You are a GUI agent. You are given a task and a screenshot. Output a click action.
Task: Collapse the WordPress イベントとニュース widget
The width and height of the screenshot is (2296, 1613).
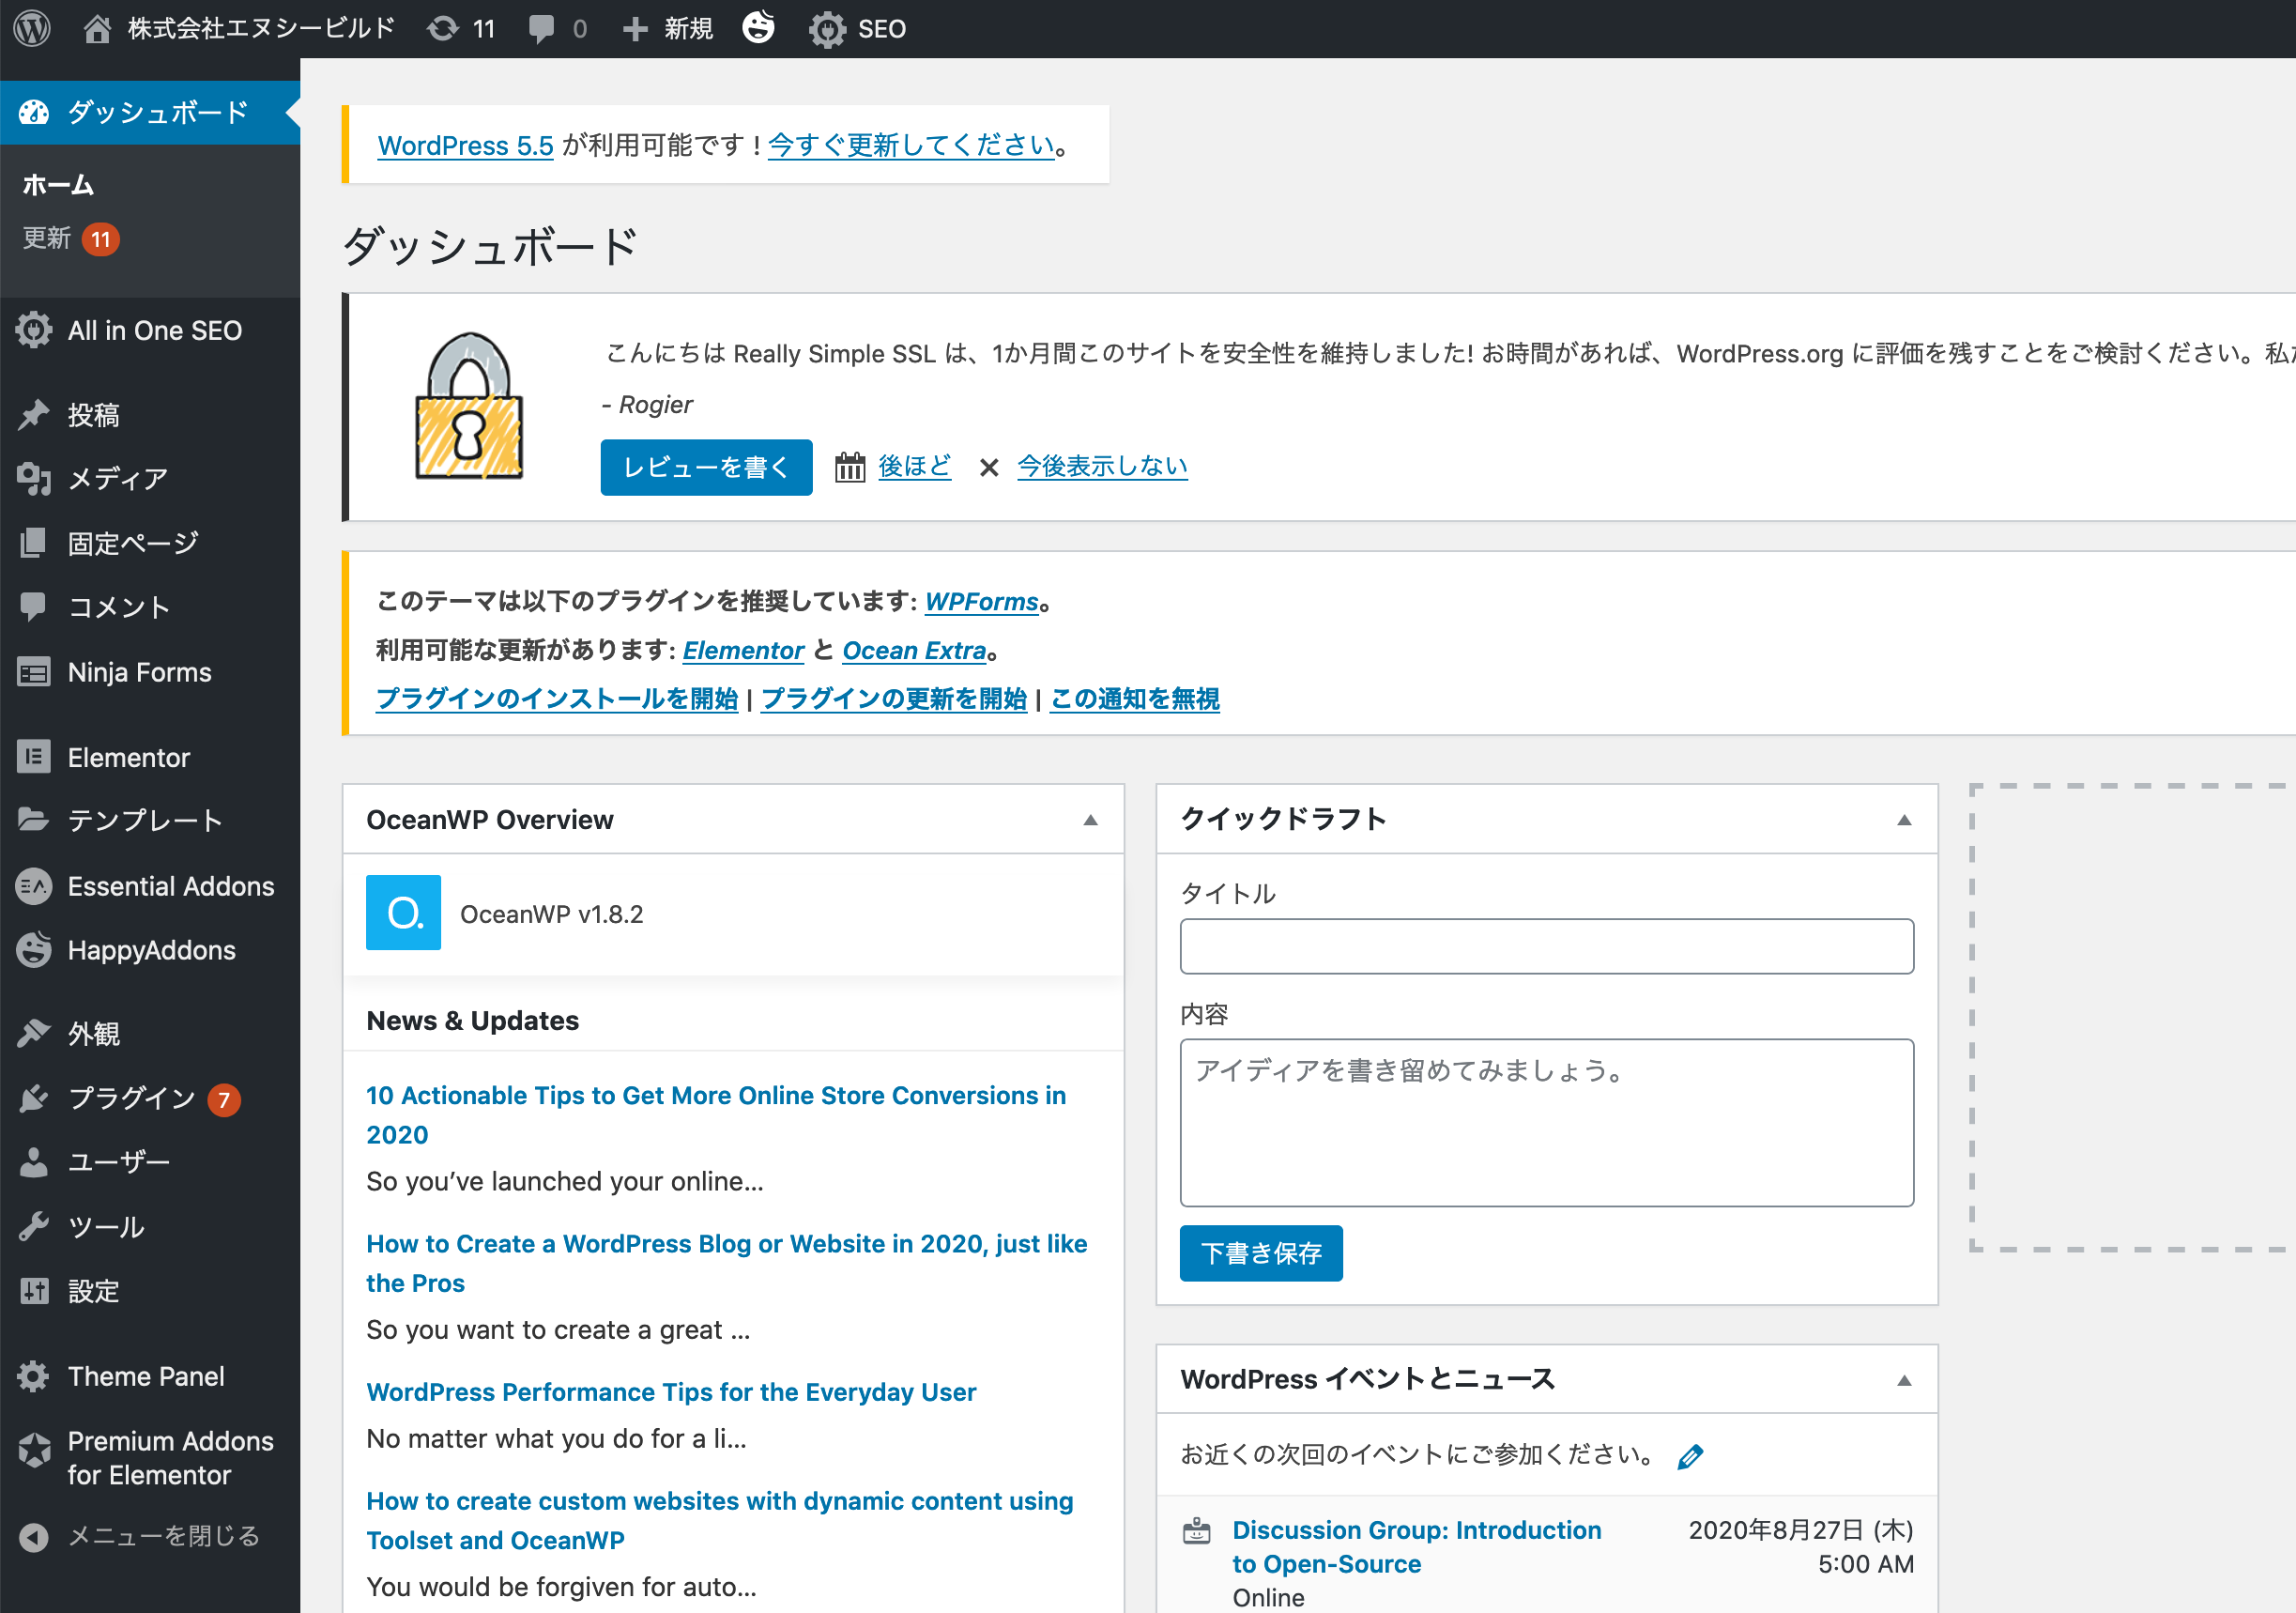point(1904,1380)
